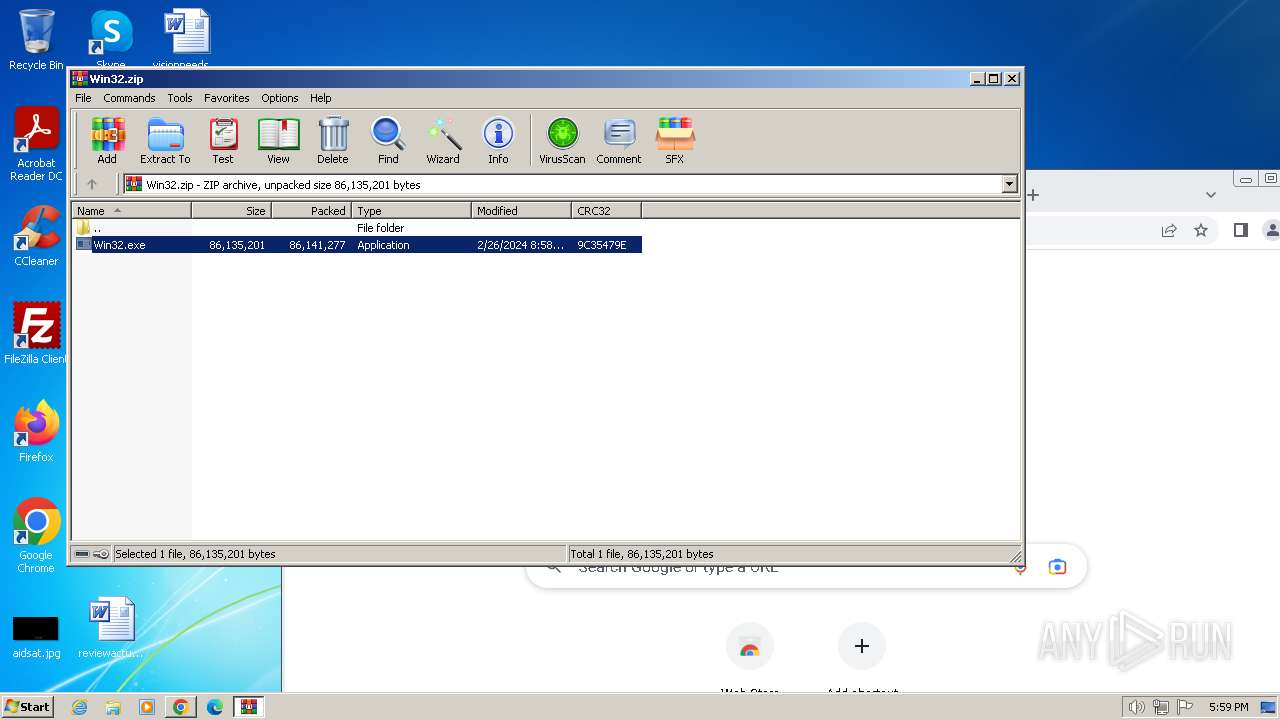Open new tab plus in Chrome
The width and height of the screenshot is (1280, 720).
pos(1034,195)
